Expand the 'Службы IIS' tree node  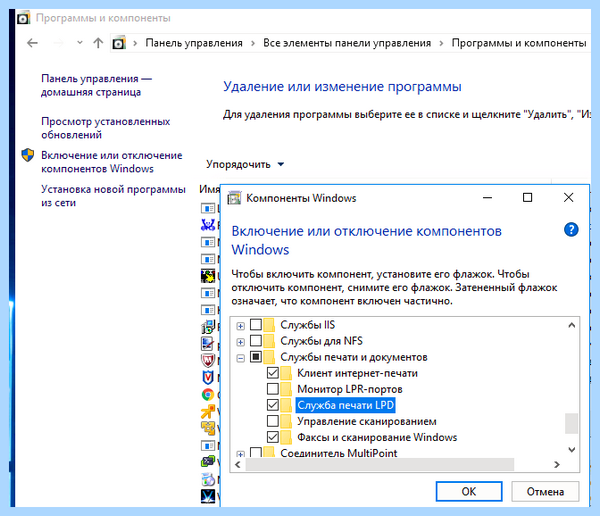coord(240,326)
